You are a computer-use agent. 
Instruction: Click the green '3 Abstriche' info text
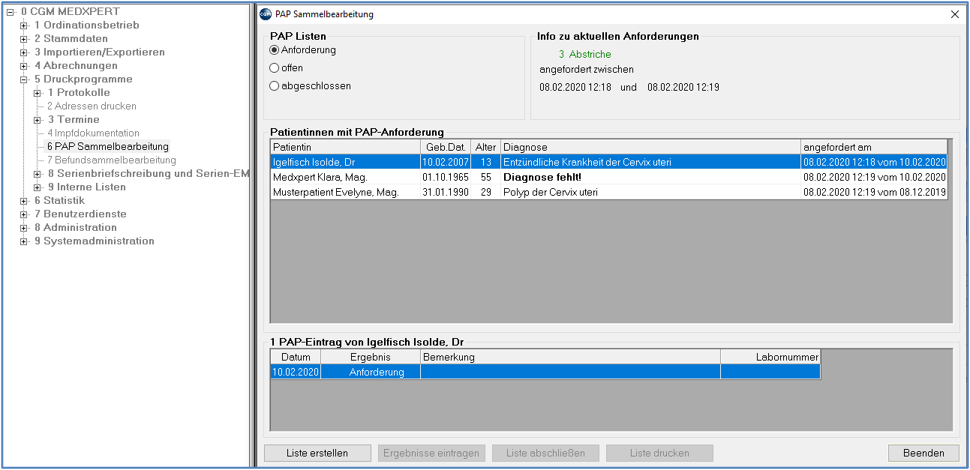585,54
